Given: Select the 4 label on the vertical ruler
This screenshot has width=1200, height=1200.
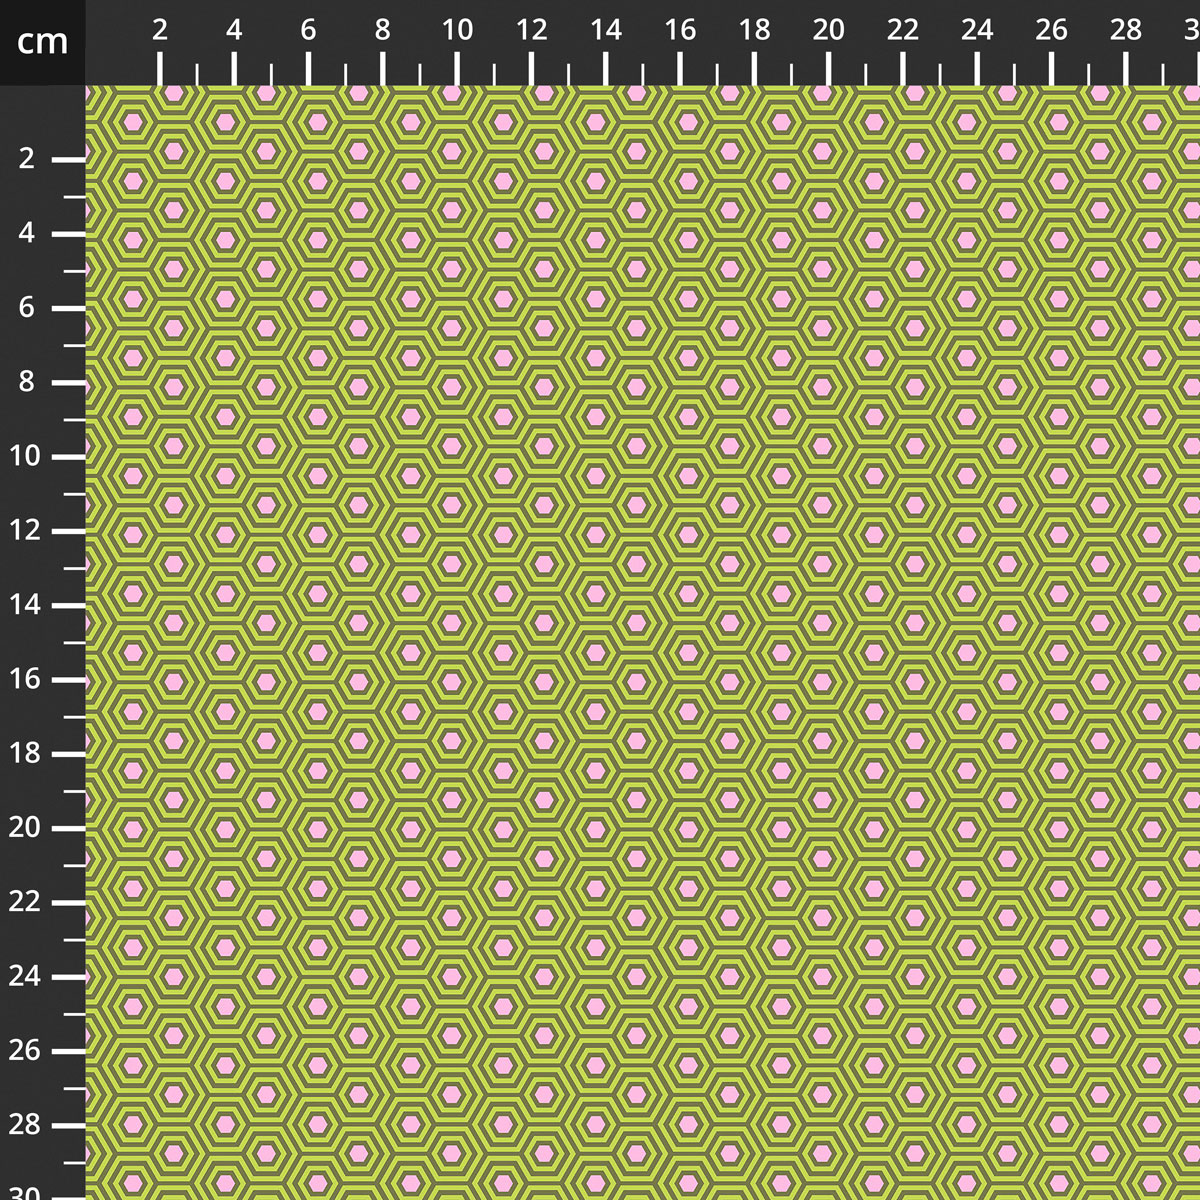Looking at the screenshot, I should 26,233.
